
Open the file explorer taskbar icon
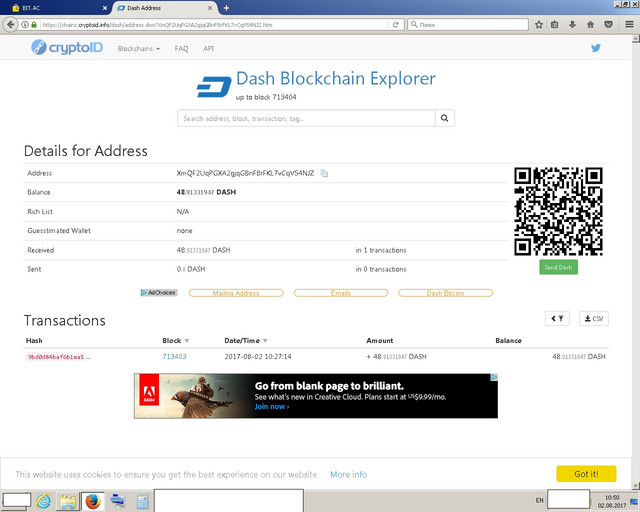[68, 501]
